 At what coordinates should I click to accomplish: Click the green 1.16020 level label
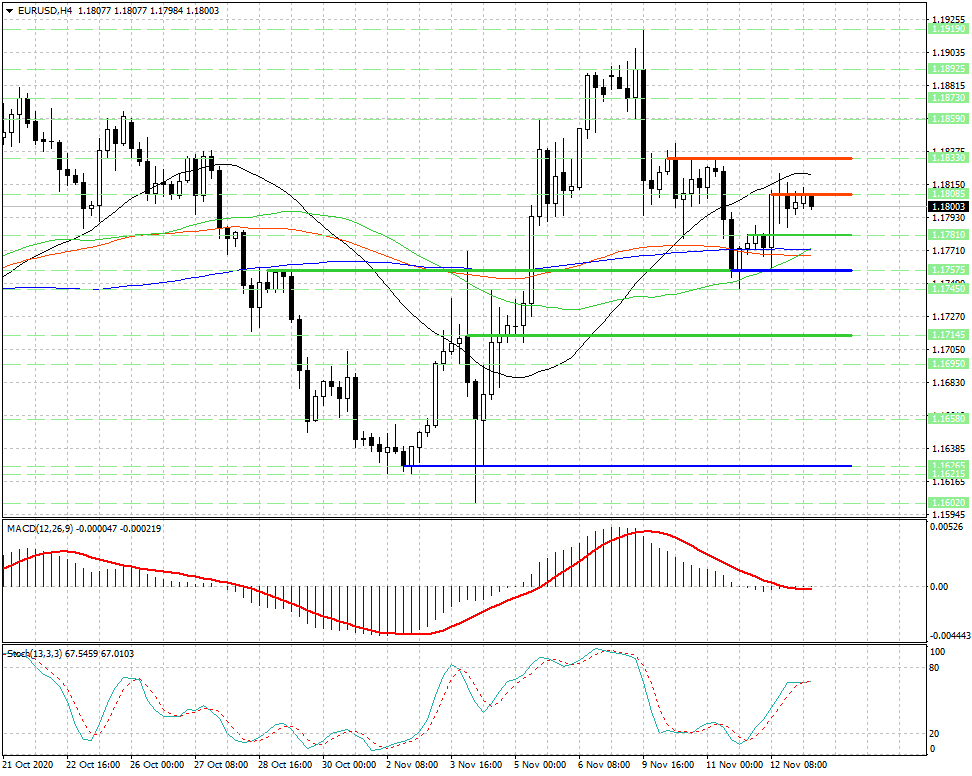pyautogui.click(x=948, y=503)
